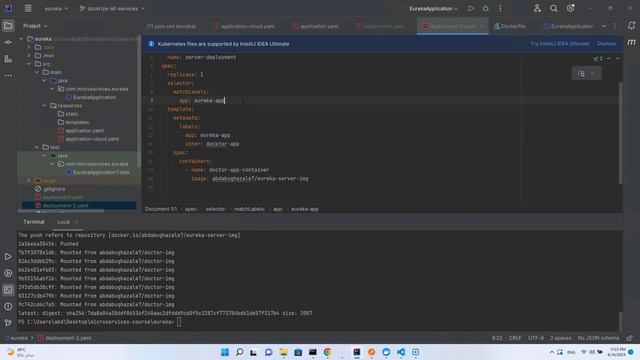Select the Local terminal tab

pos(64,222)
